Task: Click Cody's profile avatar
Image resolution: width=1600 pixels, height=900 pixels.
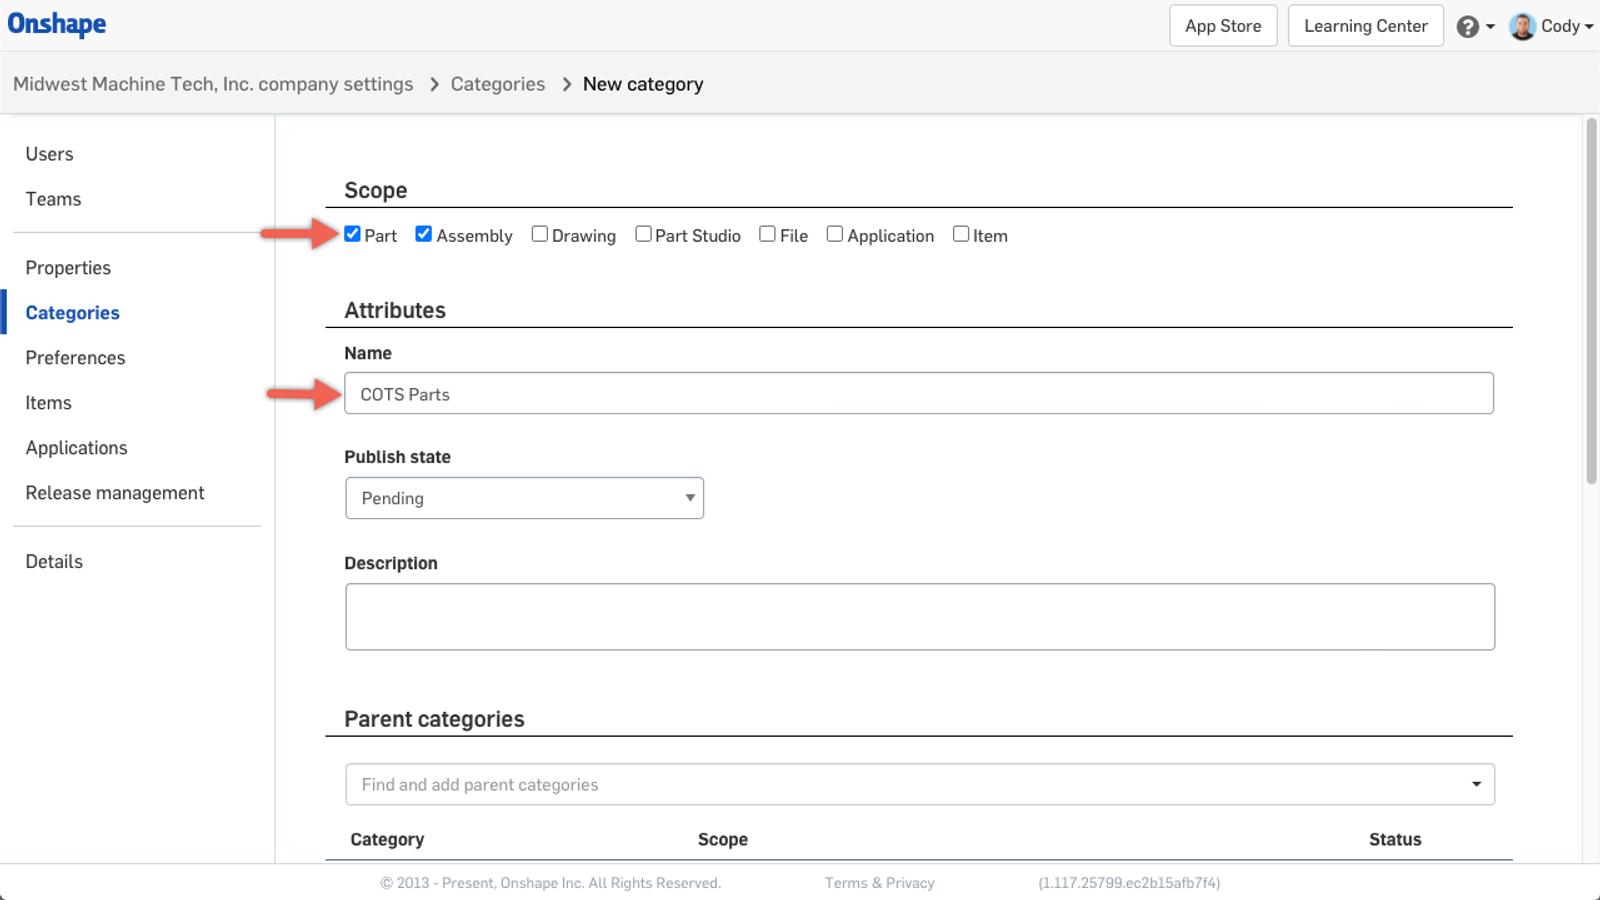Action: point(1522,27)
